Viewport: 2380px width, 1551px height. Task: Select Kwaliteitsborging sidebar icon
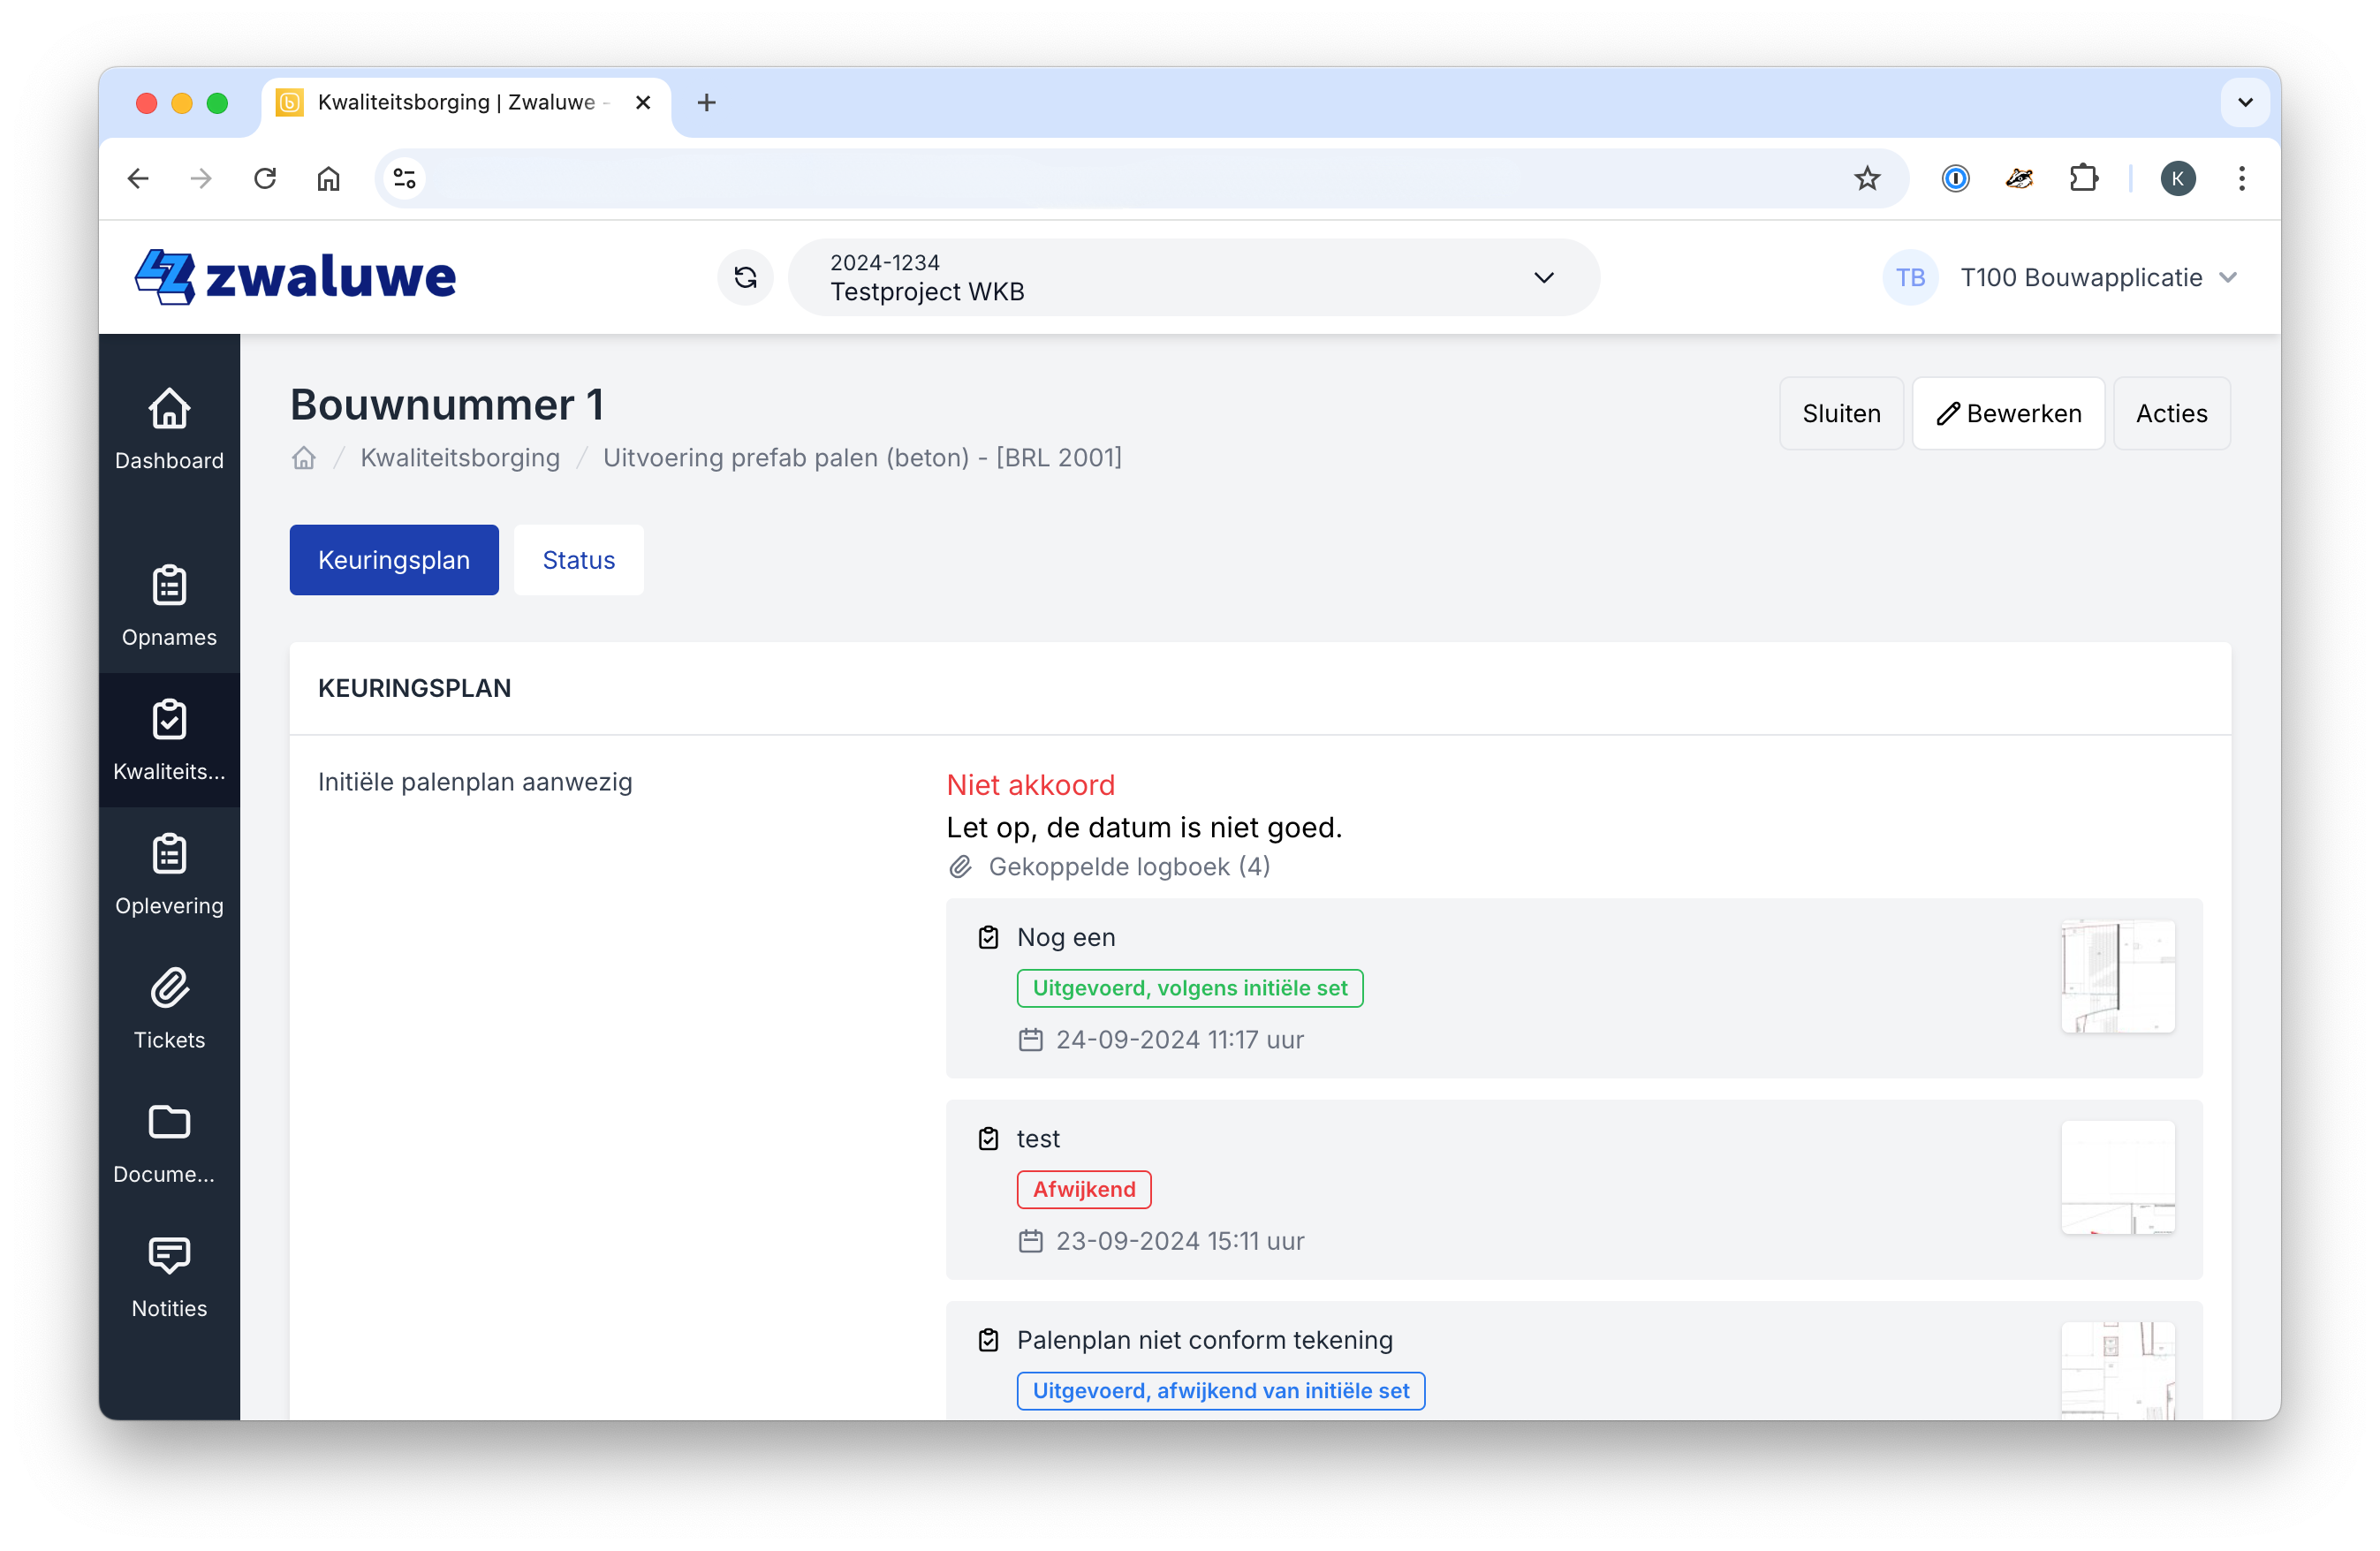(x=169, y=740)
